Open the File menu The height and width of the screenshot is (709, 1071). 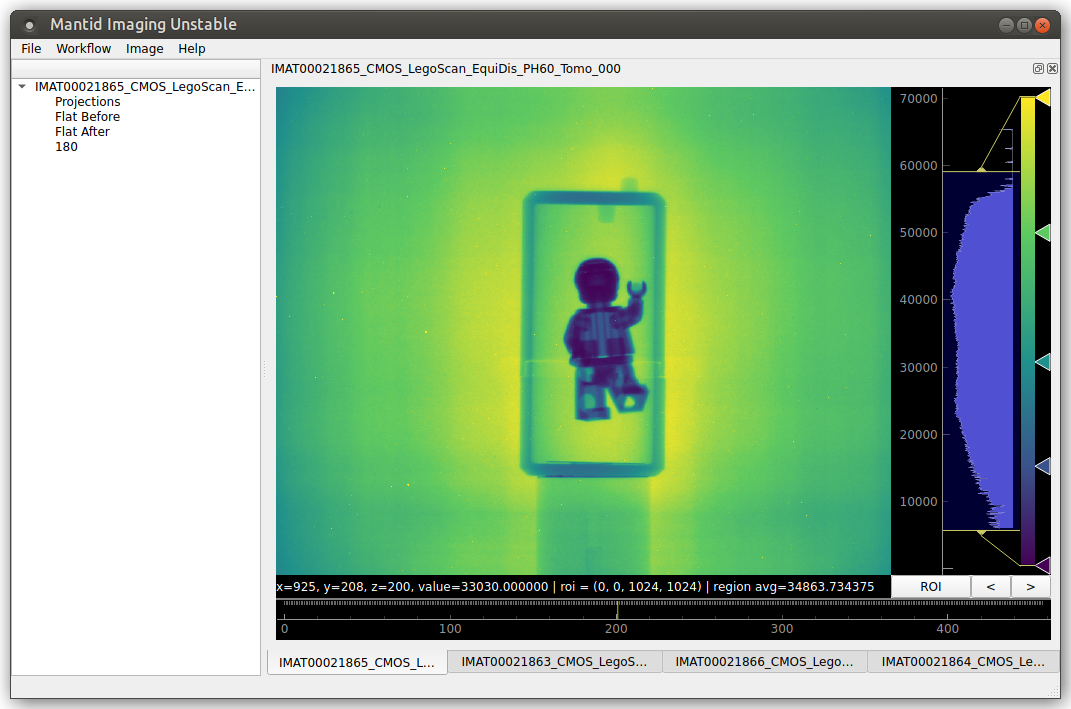coord(31,48)
